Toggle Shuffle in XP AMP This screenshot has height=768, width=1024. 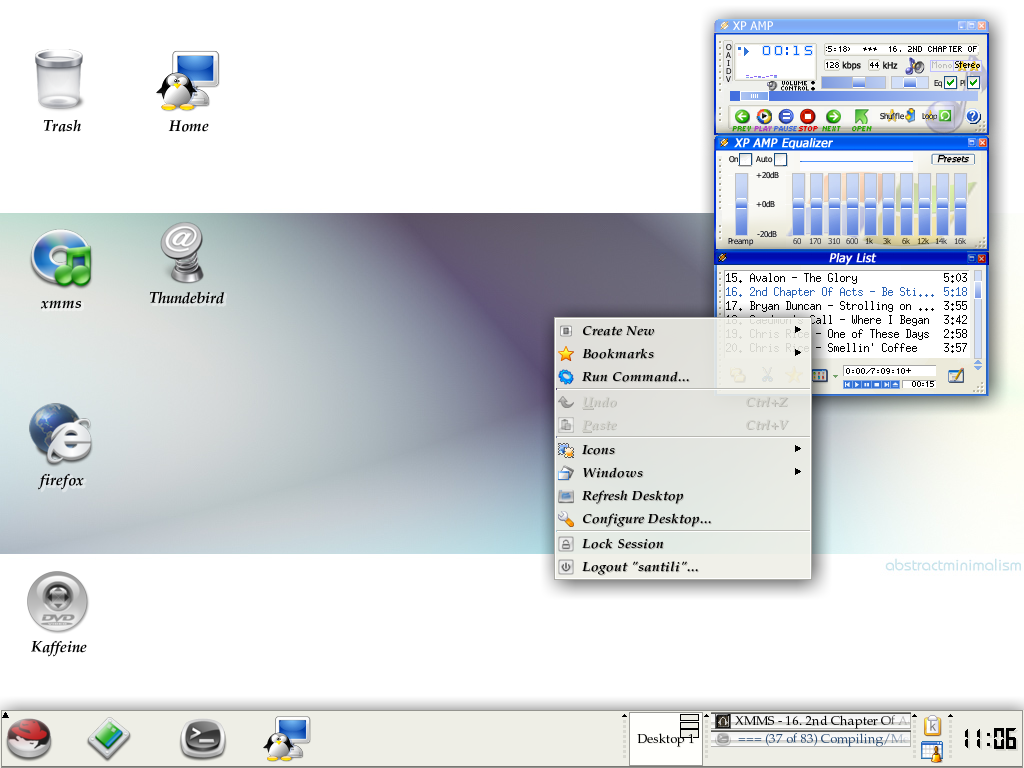(897, 116)
